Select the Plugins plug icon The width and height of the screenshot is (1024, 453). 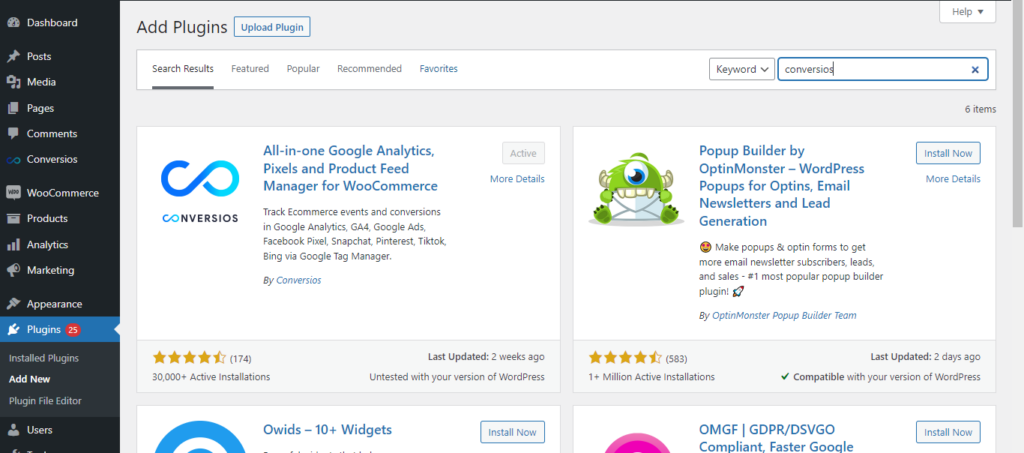point(13,330)
